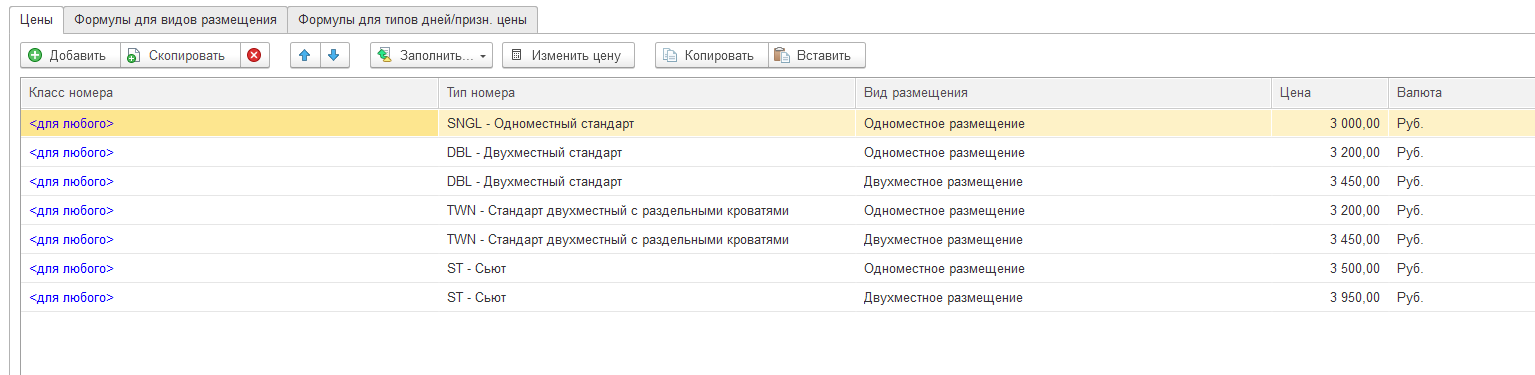Switch to Цены tab
This screenshot has width=1535, height=375.
[36, 19]
